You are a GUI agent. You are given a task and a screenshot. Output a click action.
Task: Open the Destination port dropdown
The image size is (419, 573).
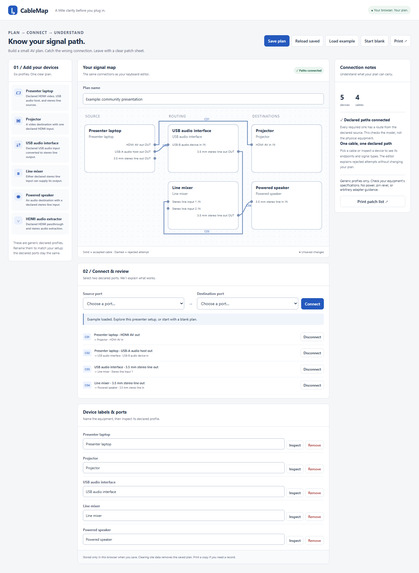tap(248, 304)
